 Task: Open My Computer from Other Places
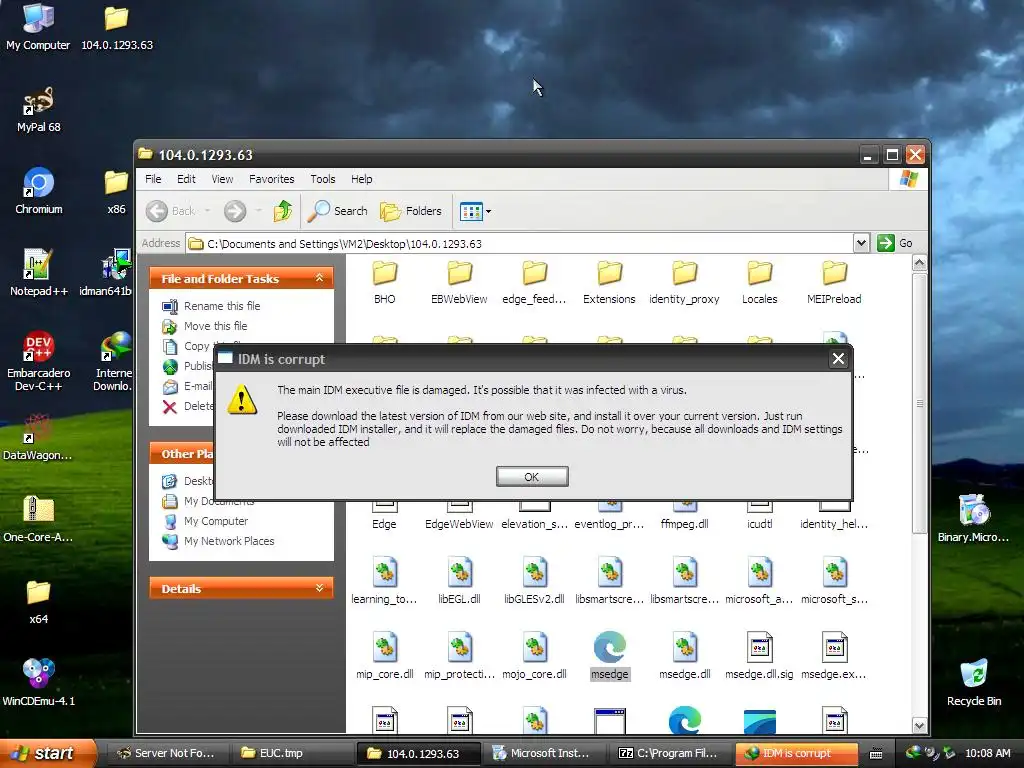coord(216,521)
